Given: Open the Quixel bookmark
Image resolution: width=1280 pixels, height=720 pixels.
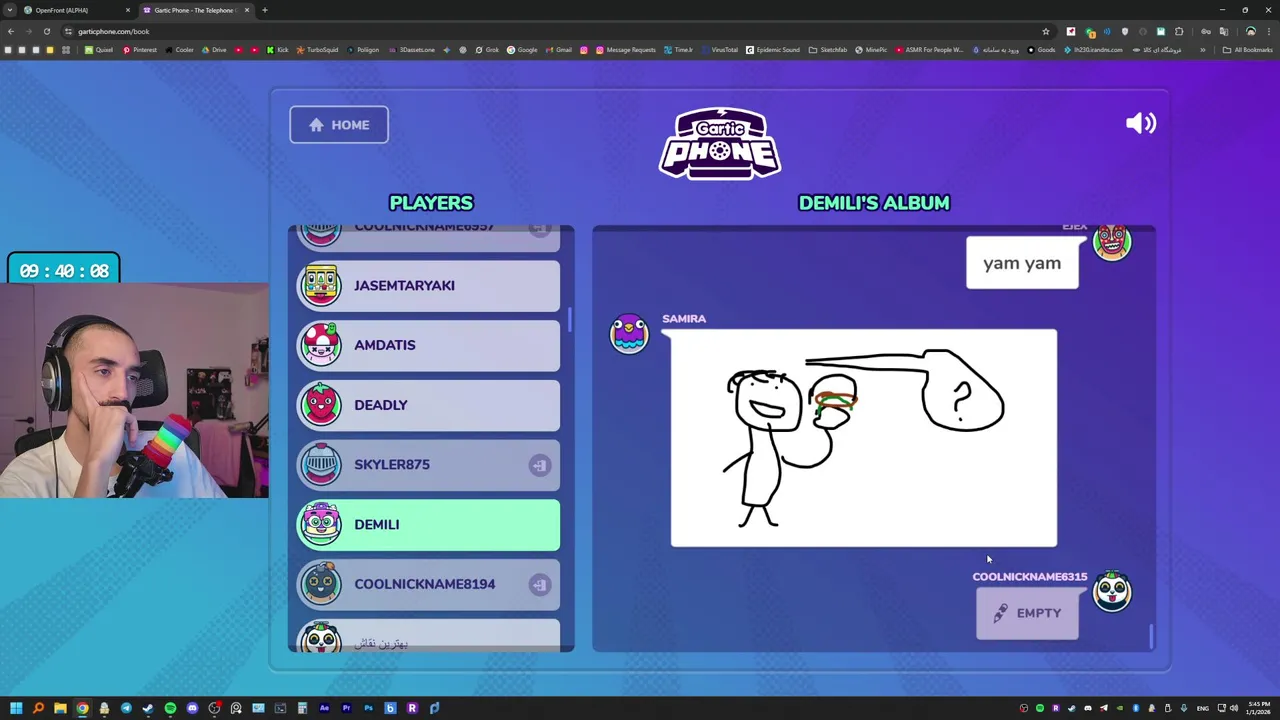Looking at the screenshot, I should coord(98,50).
